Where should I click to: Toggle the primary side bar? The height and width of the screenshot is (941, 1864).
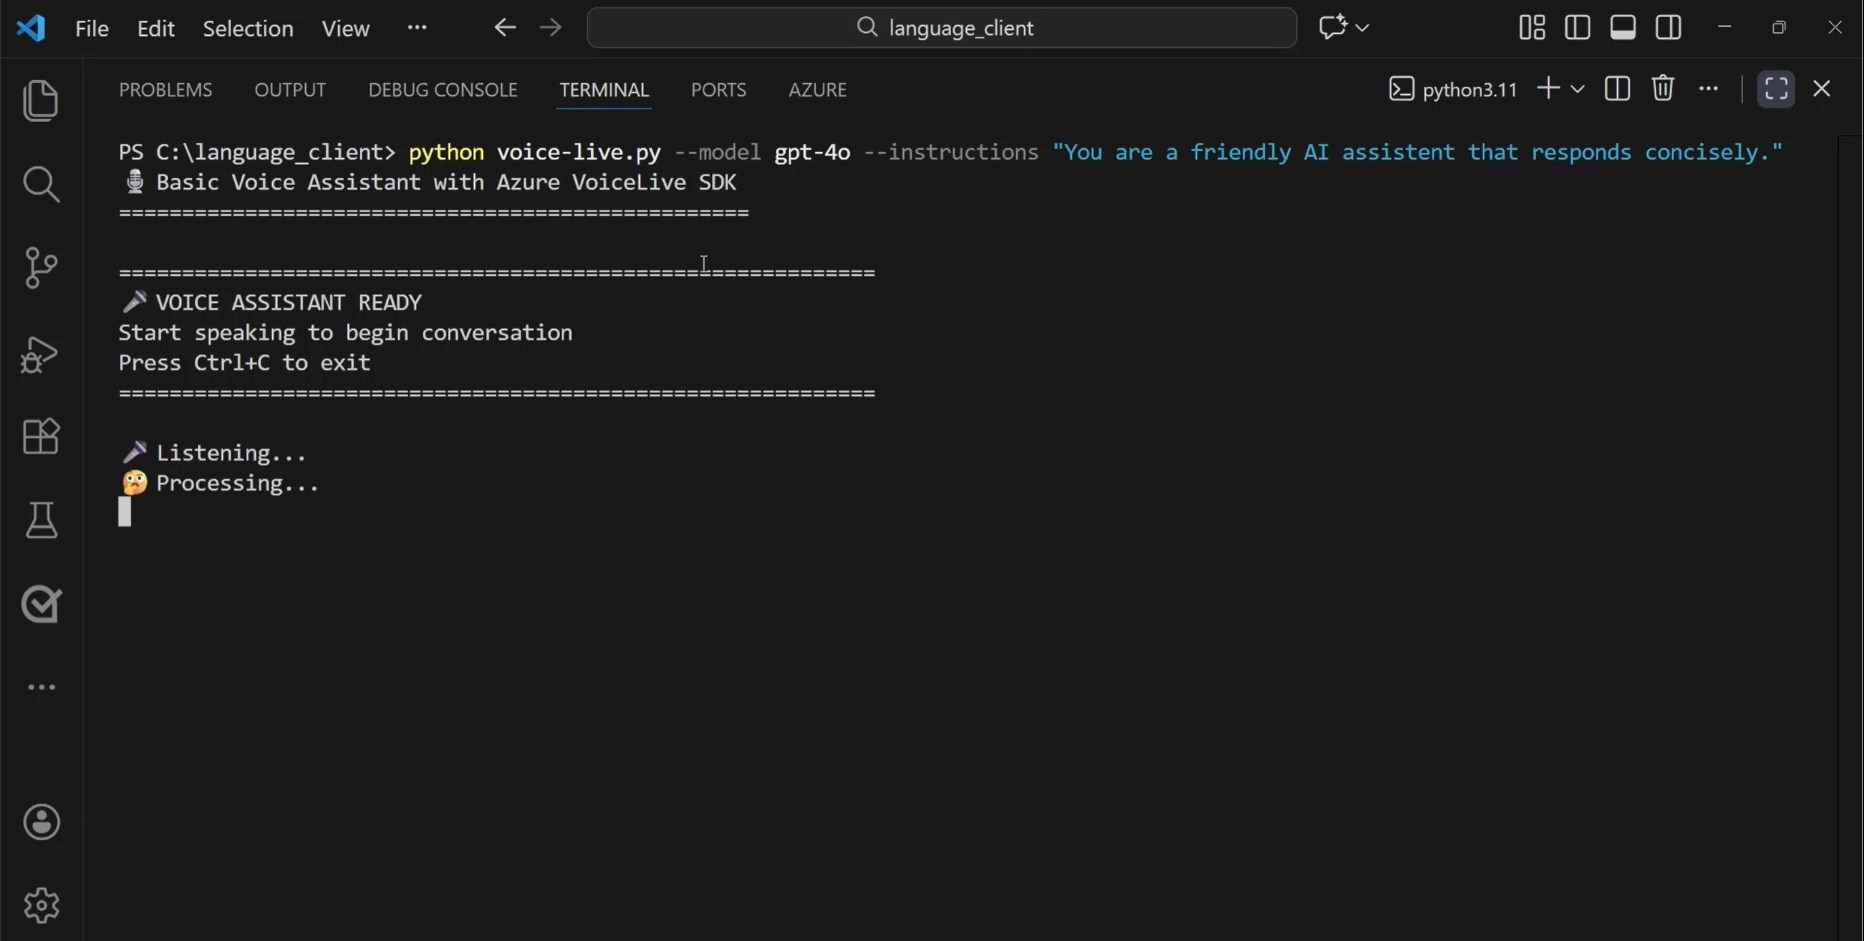1577,28
